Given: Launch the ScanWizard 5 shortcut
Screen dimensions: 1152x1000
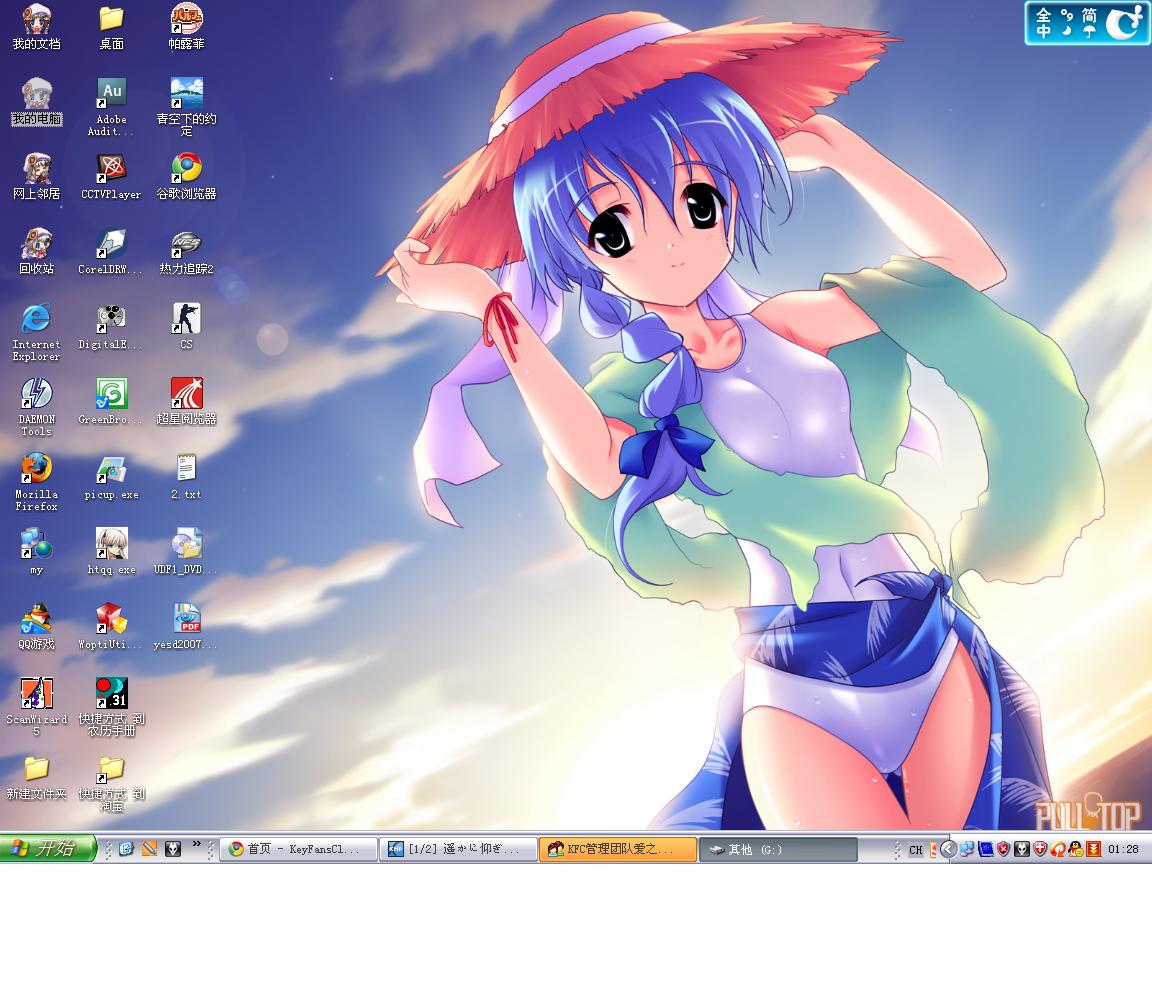Looking at the screenshot, I should click(37, 707).
